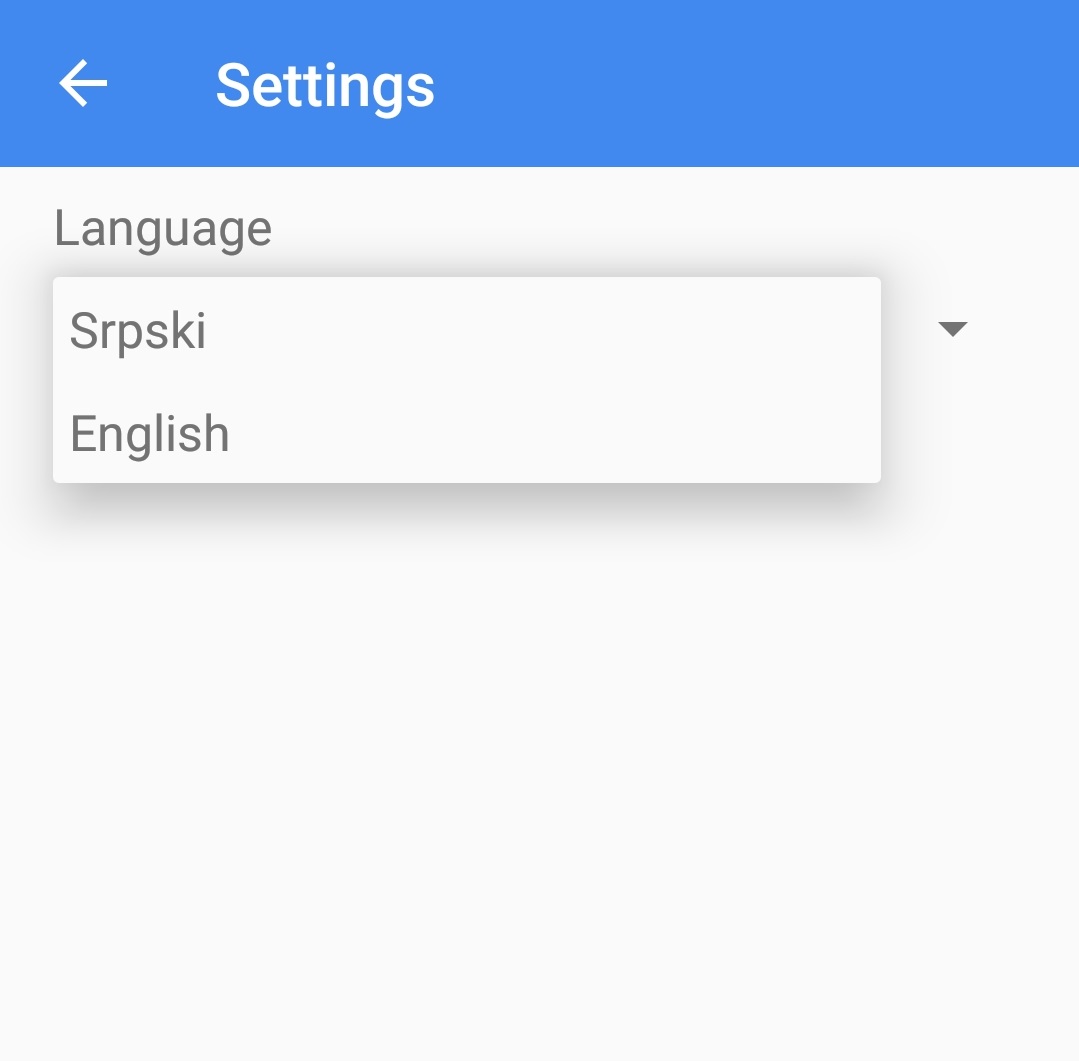Click the language dropdown arrow
The image size is (1079, 1061).
(x=952, y=329)
